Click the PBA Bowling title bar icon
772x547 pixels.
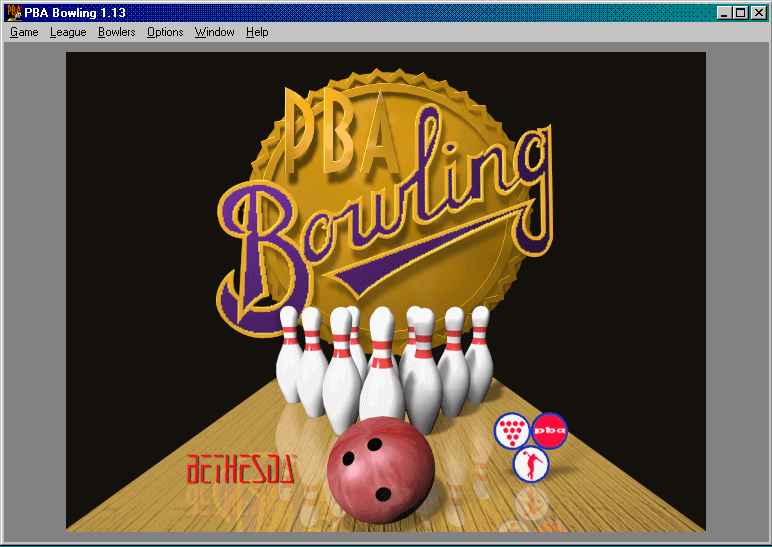14,12
